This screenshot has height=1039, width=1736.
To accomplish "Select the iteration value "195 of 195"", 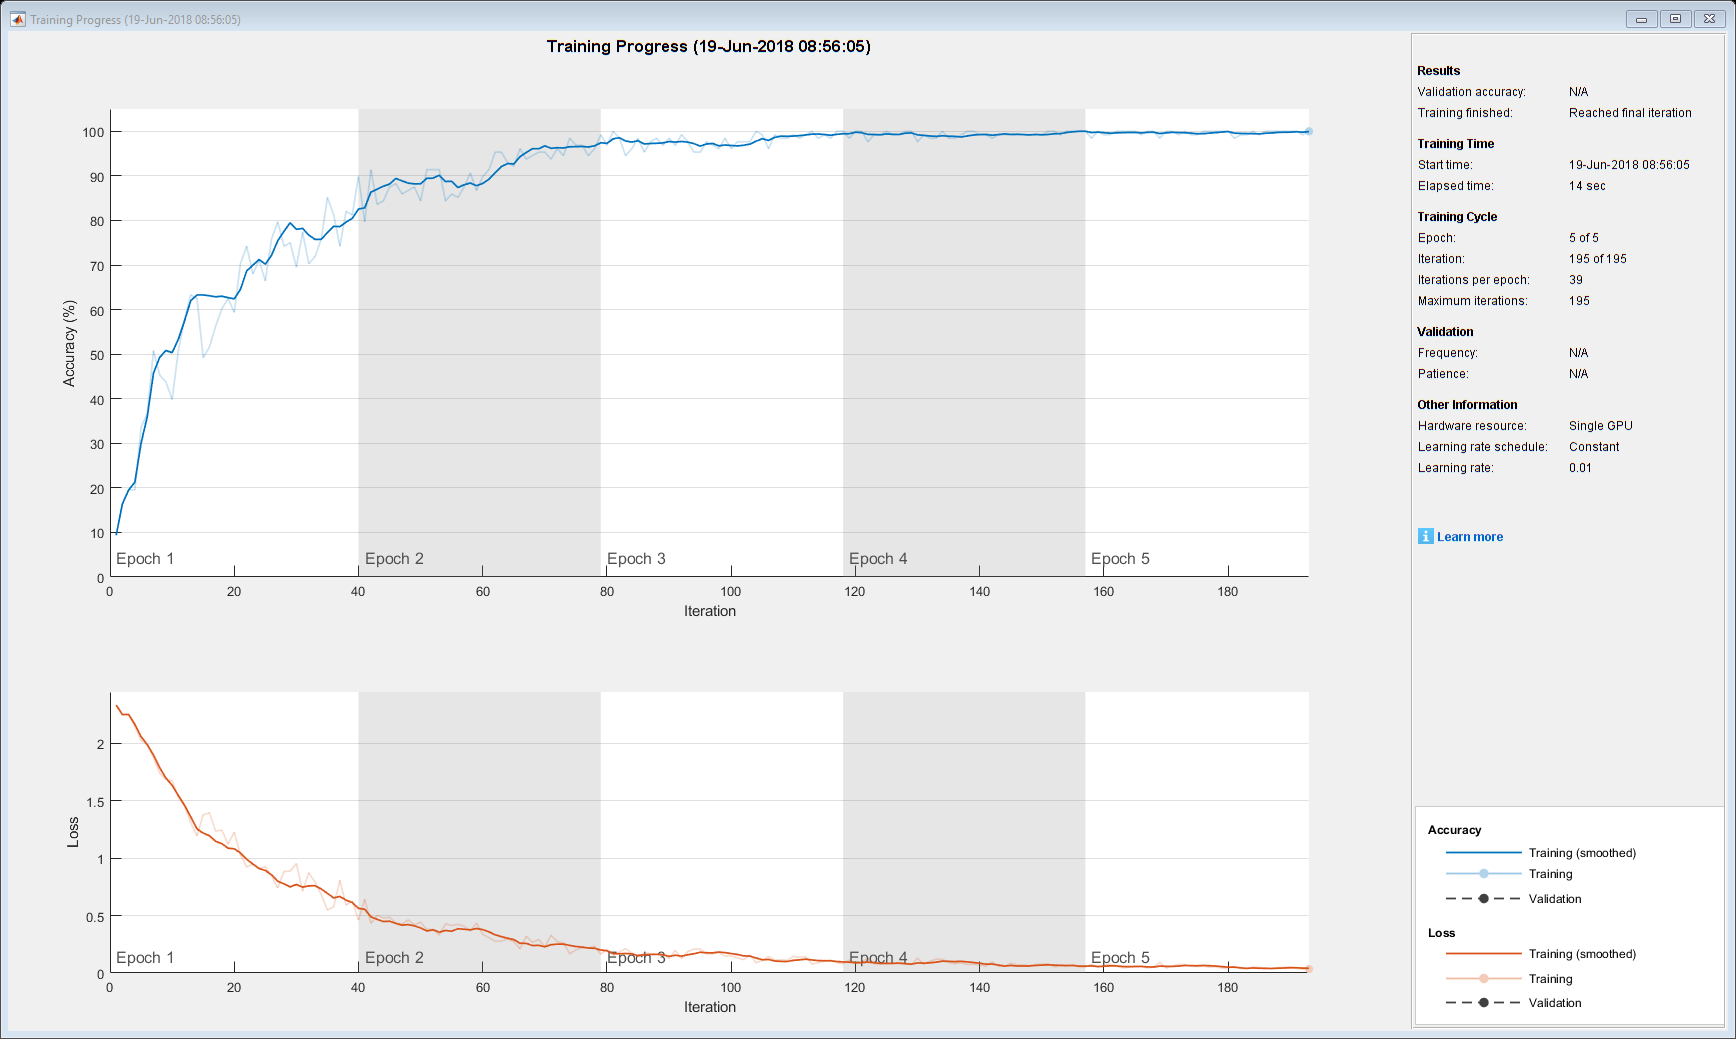I will [1598, 259].
